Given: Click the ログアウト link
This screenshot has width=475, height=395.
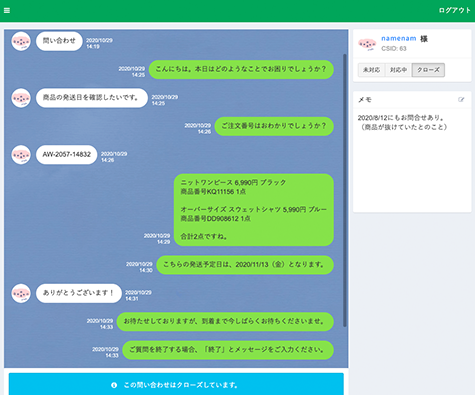Looking at the screenshot, I should (x=454, y=10).
